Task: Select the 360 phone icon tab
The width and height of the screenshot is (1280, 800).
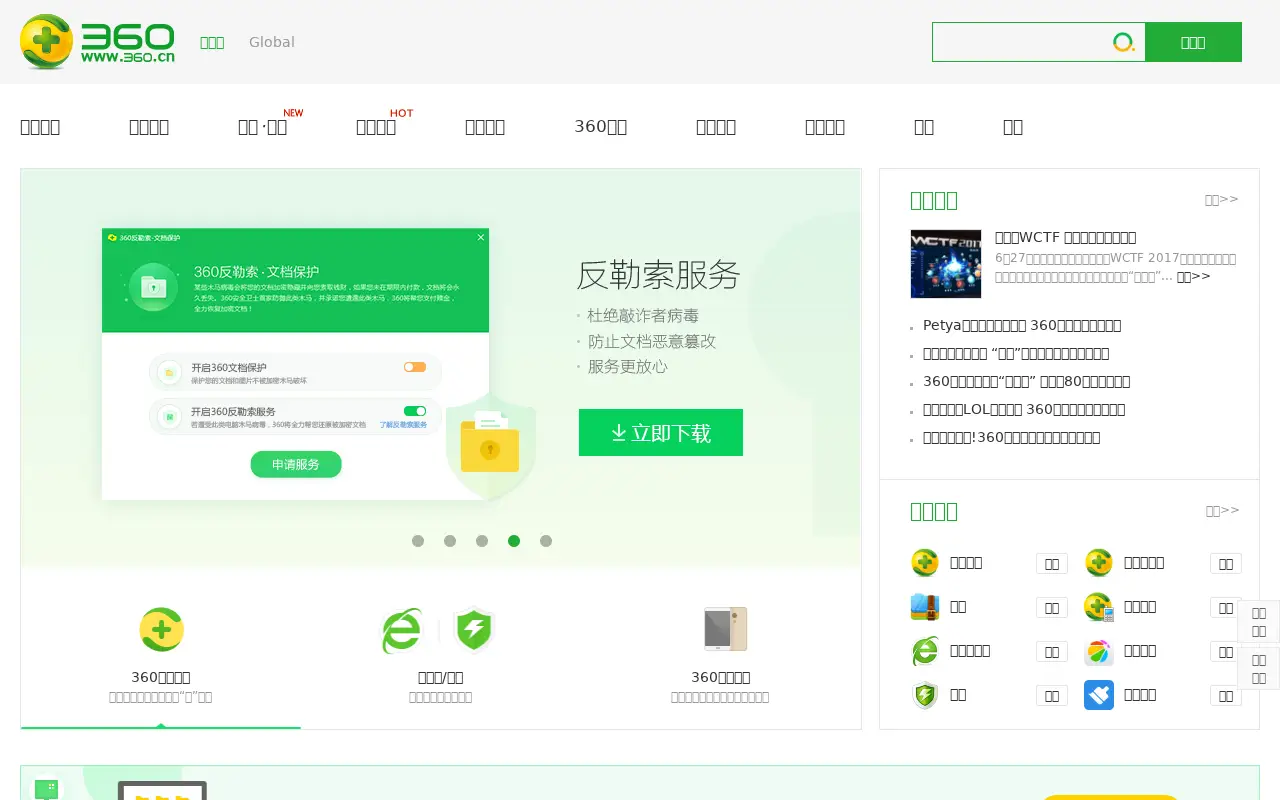Action: point(725,629)
